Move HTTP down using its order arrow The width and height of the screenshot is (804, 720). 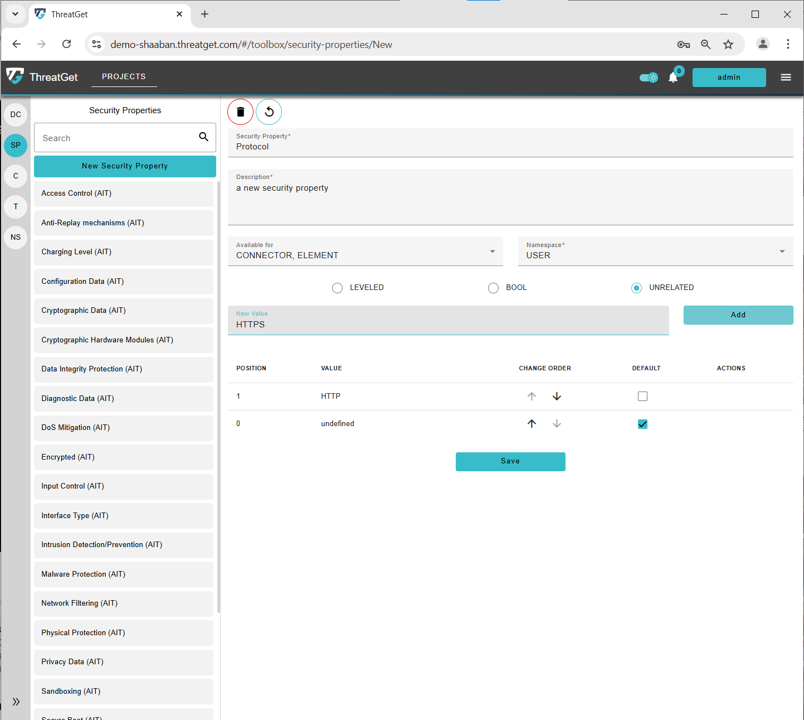tap(557, 395)
